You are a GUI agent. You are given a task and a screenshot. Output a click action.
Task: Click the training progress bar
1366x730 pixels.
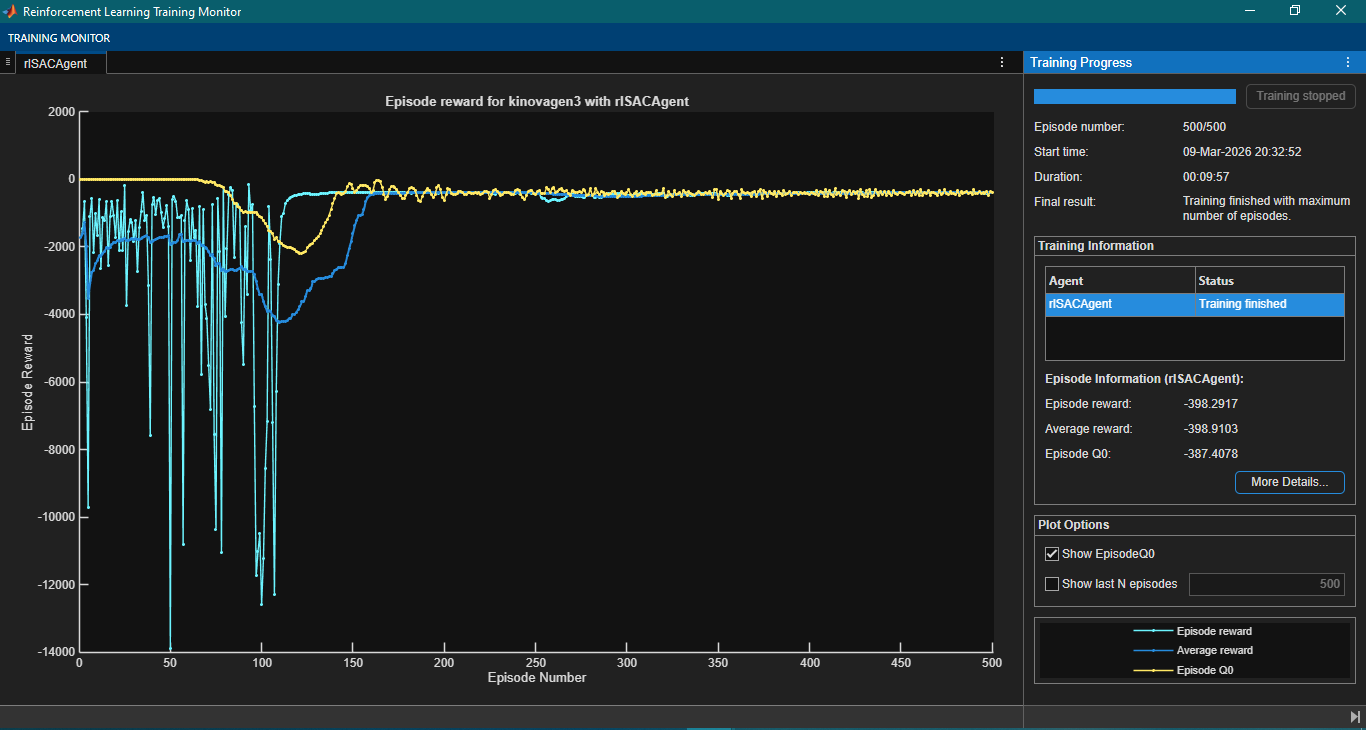click(x=1135, y=97)
